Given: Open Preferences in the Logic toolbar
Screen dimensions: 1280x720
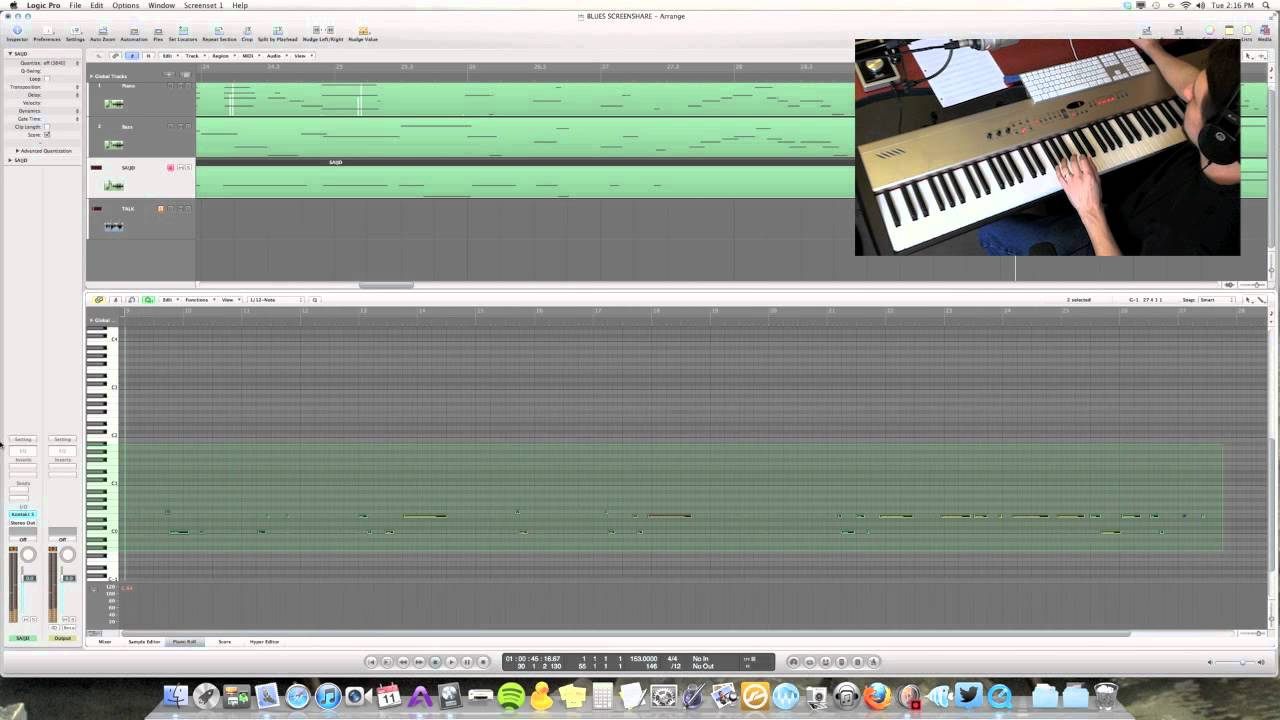Looking at the screenshot, I should click(x=47, y=31).
